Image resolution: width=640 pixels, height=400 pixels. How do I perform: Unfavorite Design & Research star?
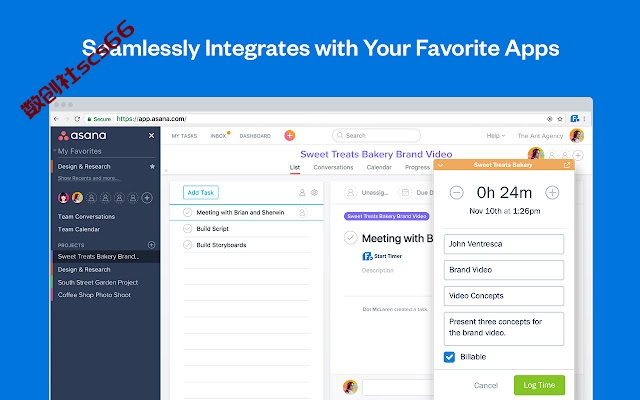(x=152, y=167)
